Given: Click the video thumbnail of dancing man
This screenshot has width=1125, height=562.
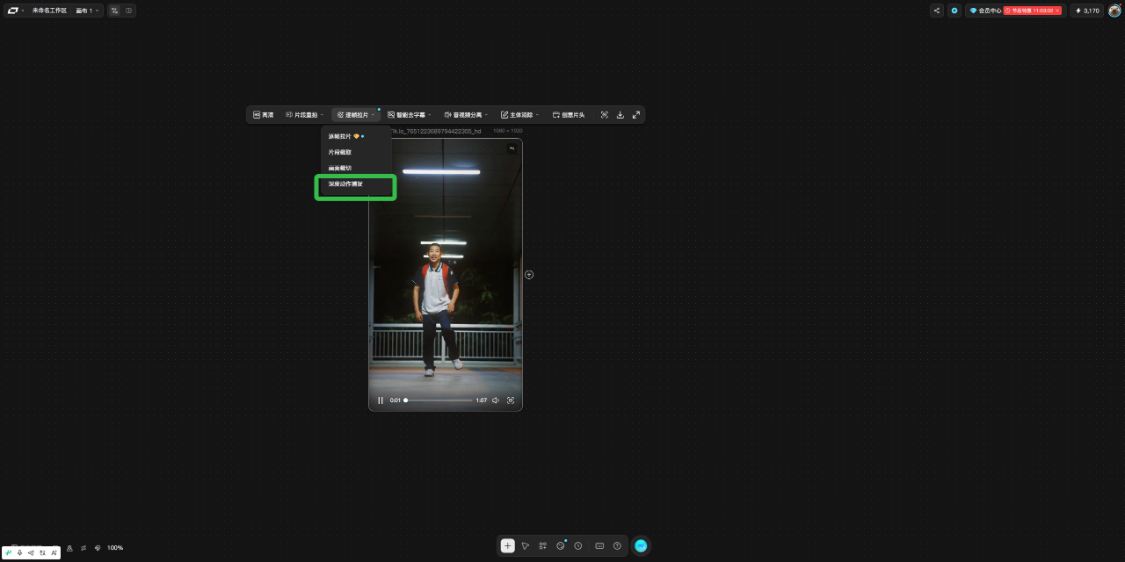Looking at the screenshot, I should [446, 274].
